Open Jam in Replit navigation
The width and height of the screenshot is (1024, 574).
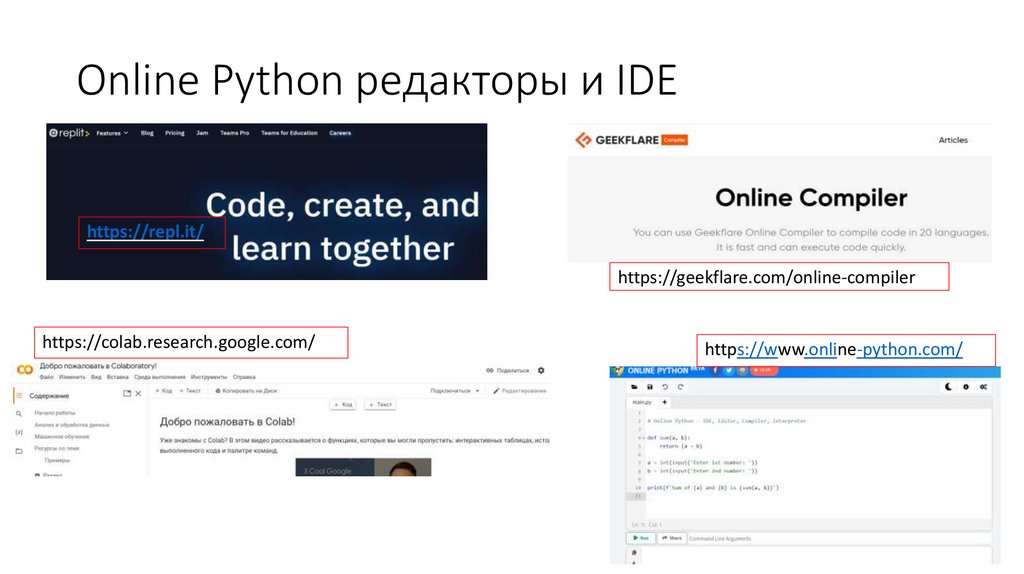[x=202, y=133]
